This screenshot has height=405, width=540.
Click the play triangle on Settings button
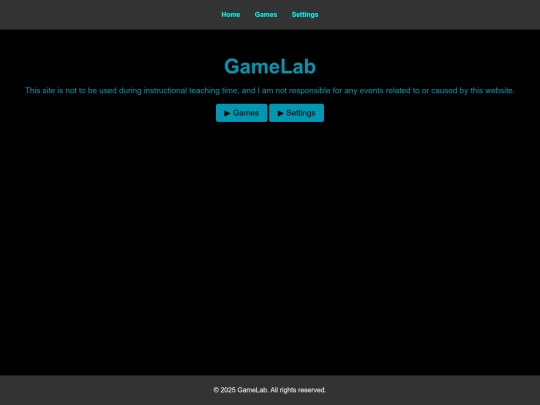(281, 113)
